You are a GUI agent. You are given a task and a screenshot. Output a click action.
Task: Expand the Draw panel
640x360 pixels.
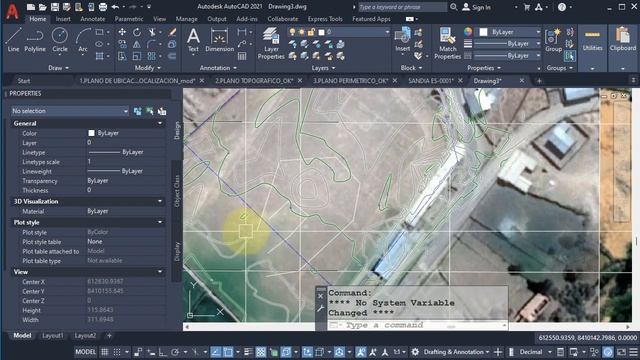pos(58,68)
